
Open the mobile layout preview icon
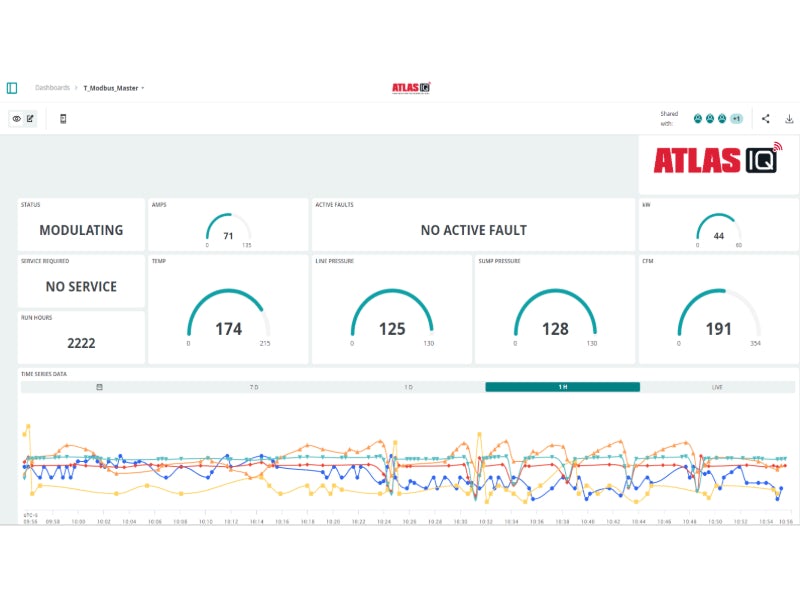63,119
